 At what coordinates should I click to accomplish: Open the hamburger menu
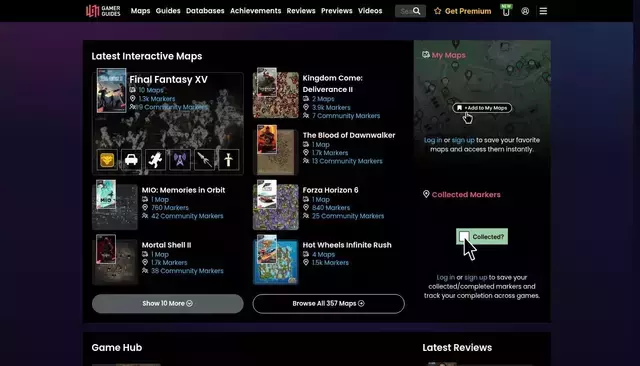[x=543, y=11]
